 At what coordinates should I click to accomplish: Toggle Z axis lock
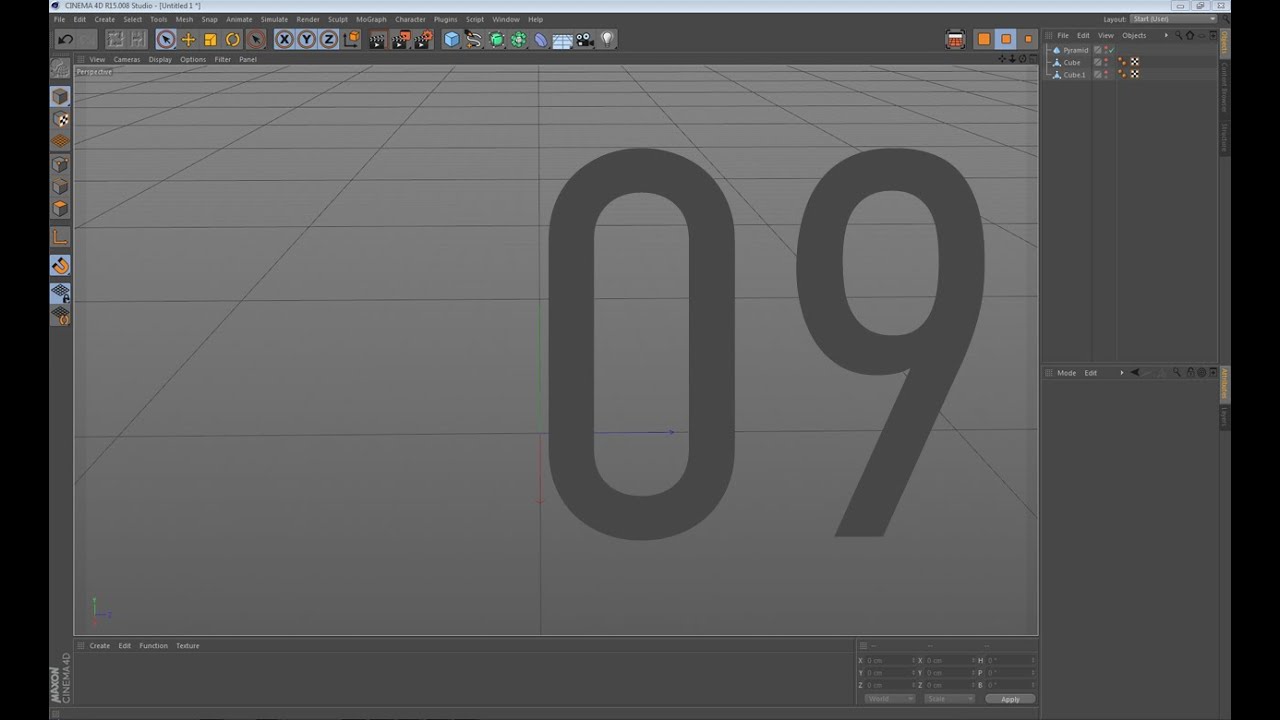328,39
